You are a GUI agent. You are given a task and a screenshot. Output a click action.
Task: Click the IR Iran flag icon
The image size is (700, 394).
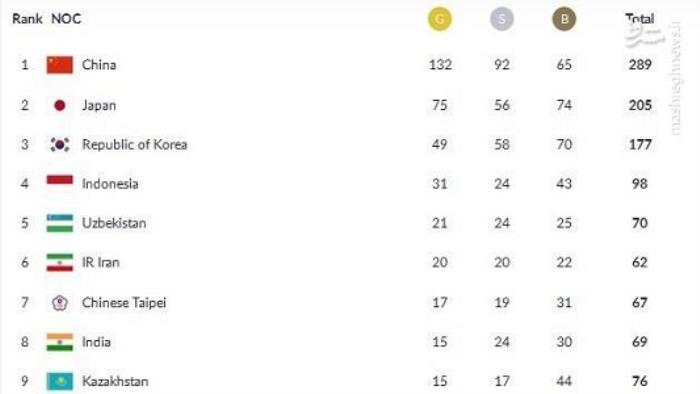point(60,262)
